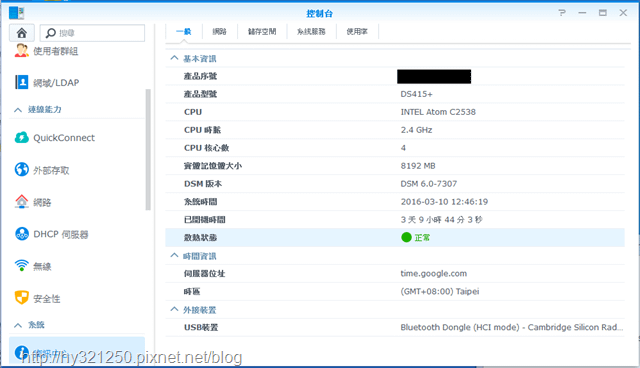Viewport: 640px width, 368px height.
Task: Click the 8192 MB memory value
Action: point(418,166)
